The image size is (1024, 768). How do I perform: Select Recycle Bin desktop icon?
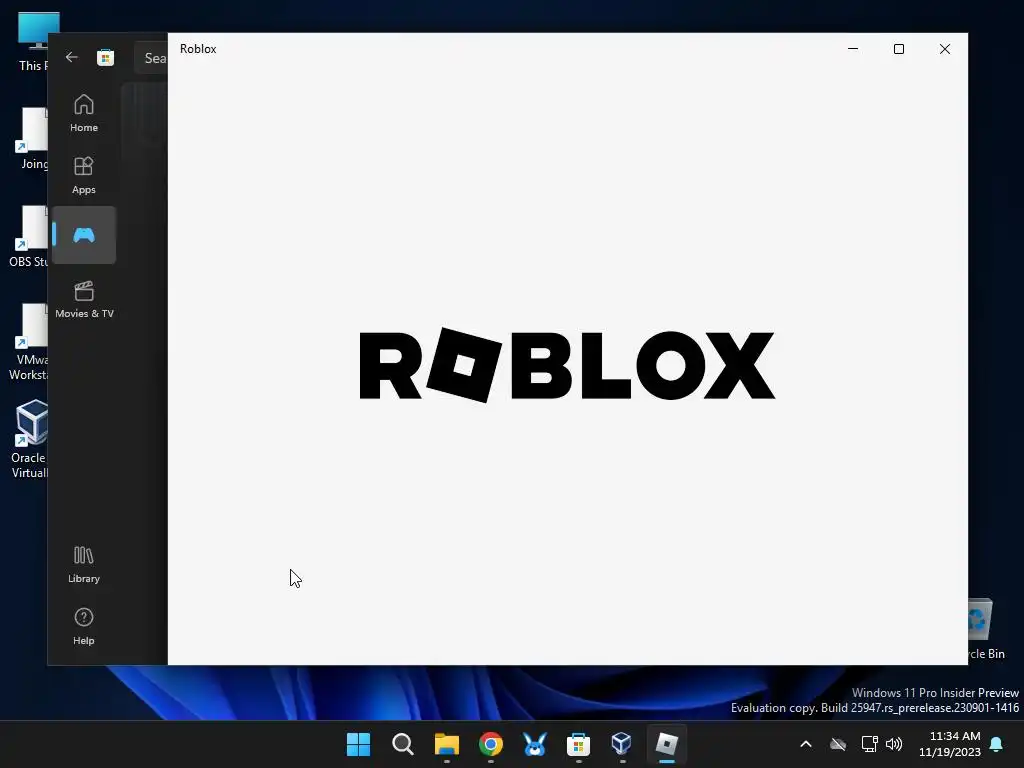986,630
